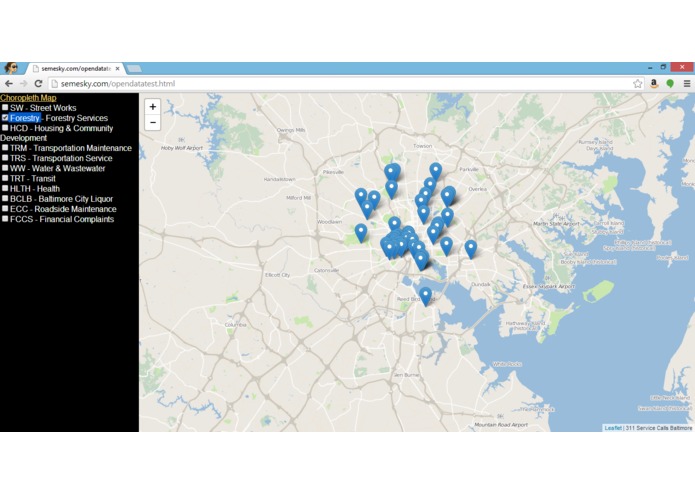Click the White Rocks map label

point(507,364)
